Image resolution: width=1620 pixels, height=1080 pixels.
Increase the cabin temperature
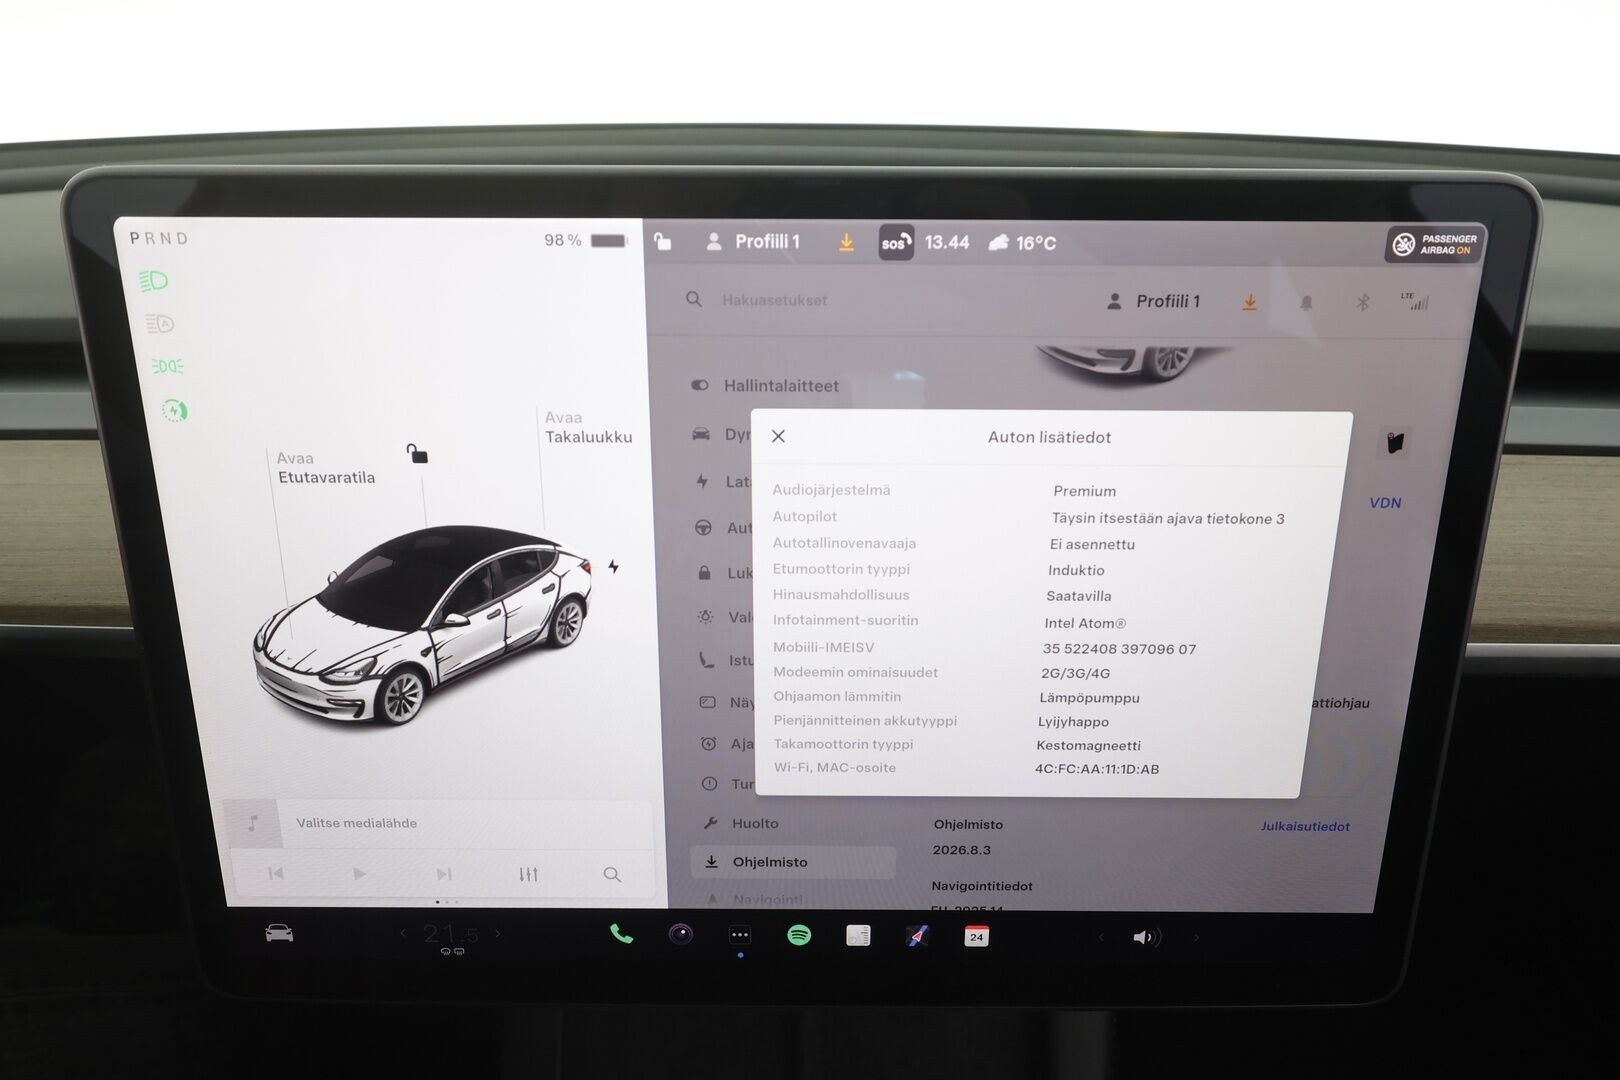pyautogui.click(x=498, y=934)
